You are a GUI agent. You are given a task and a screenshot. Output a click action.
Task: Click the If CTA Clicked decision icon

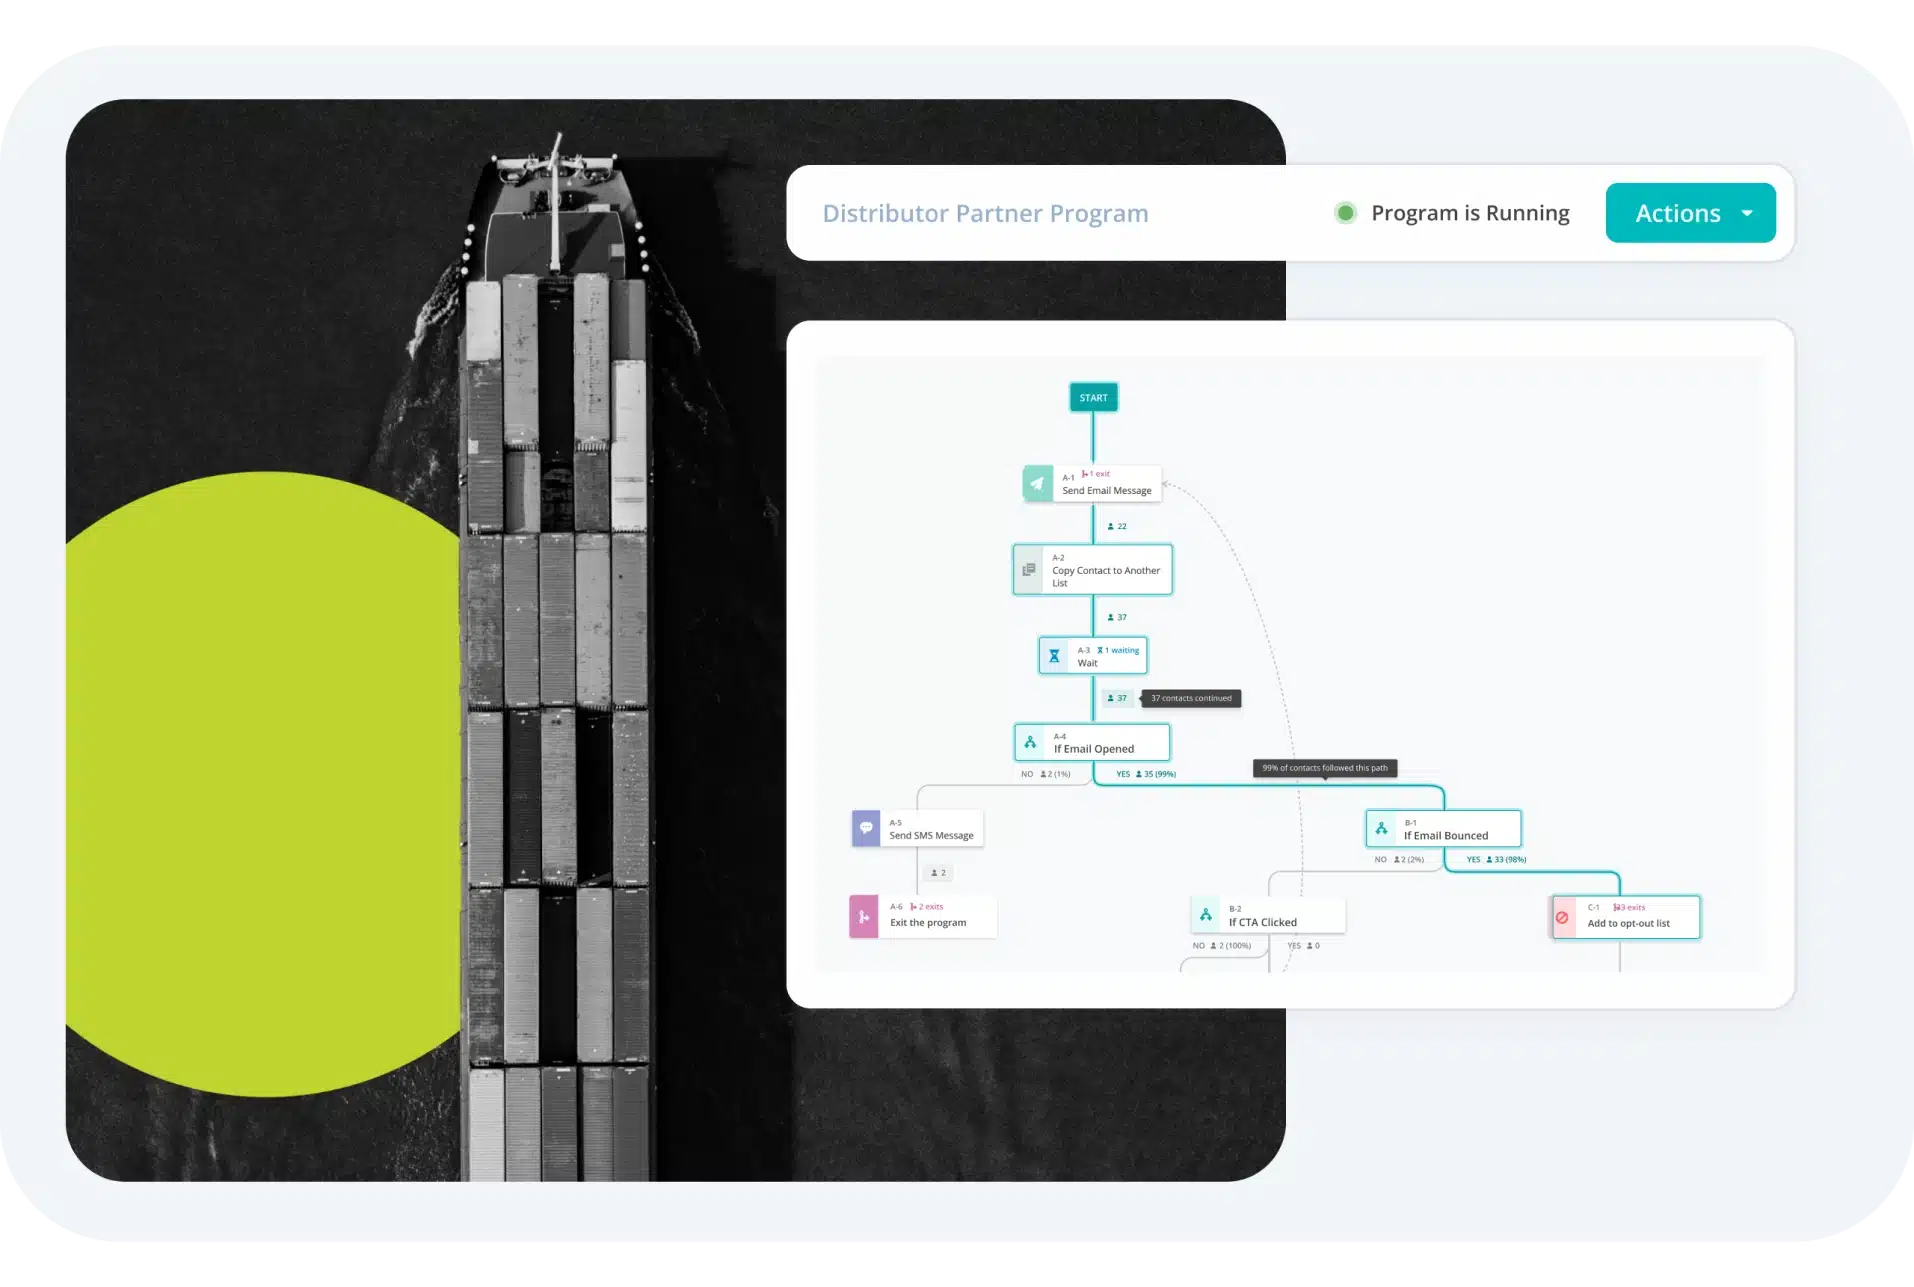[x=1206, y=915]
